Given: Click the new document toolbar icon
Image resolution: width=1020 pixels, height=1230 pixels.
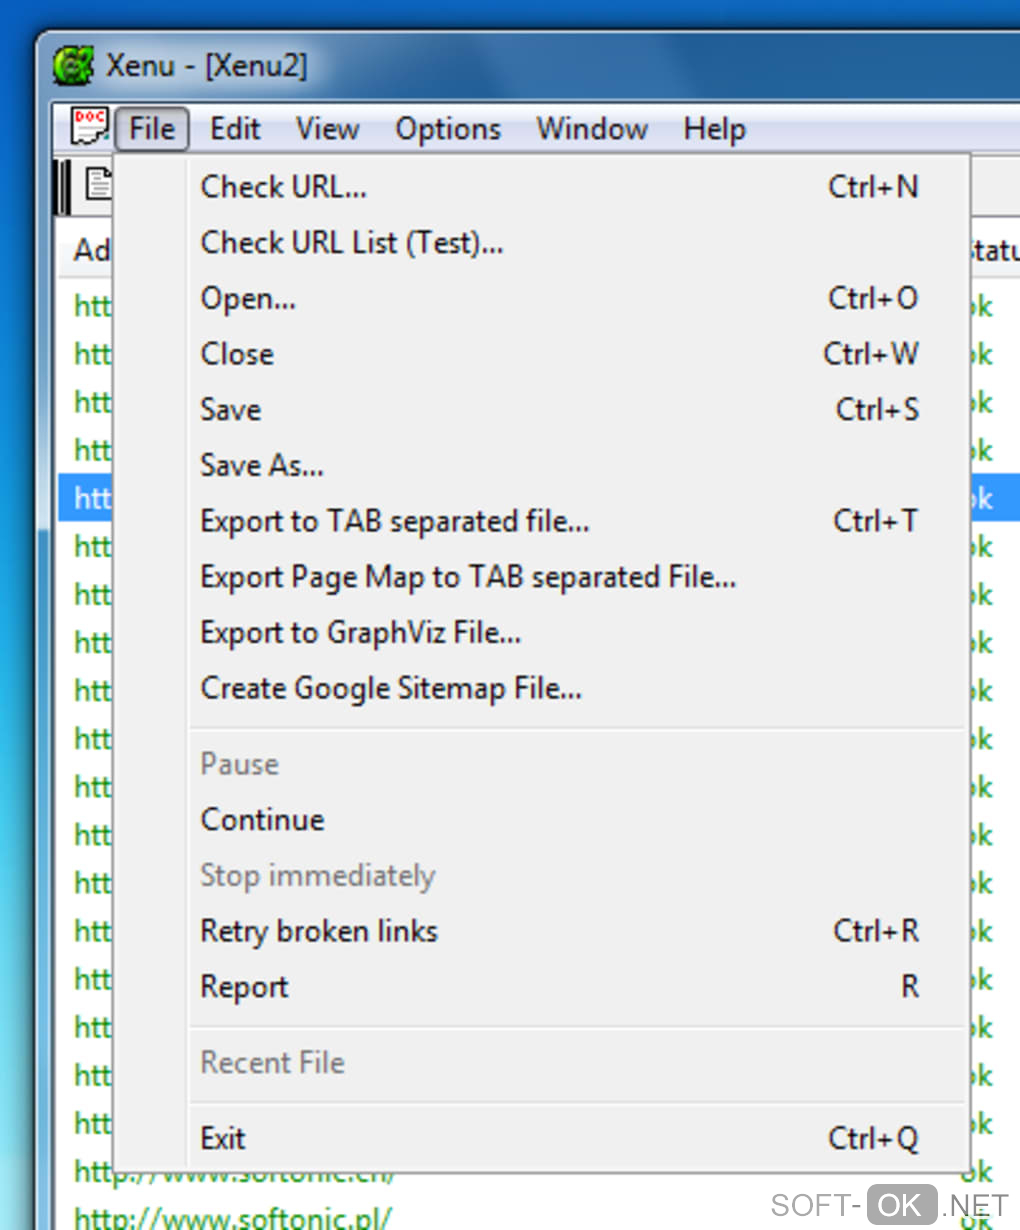Looking at the screenshot, I should click(x=98, y=184).
